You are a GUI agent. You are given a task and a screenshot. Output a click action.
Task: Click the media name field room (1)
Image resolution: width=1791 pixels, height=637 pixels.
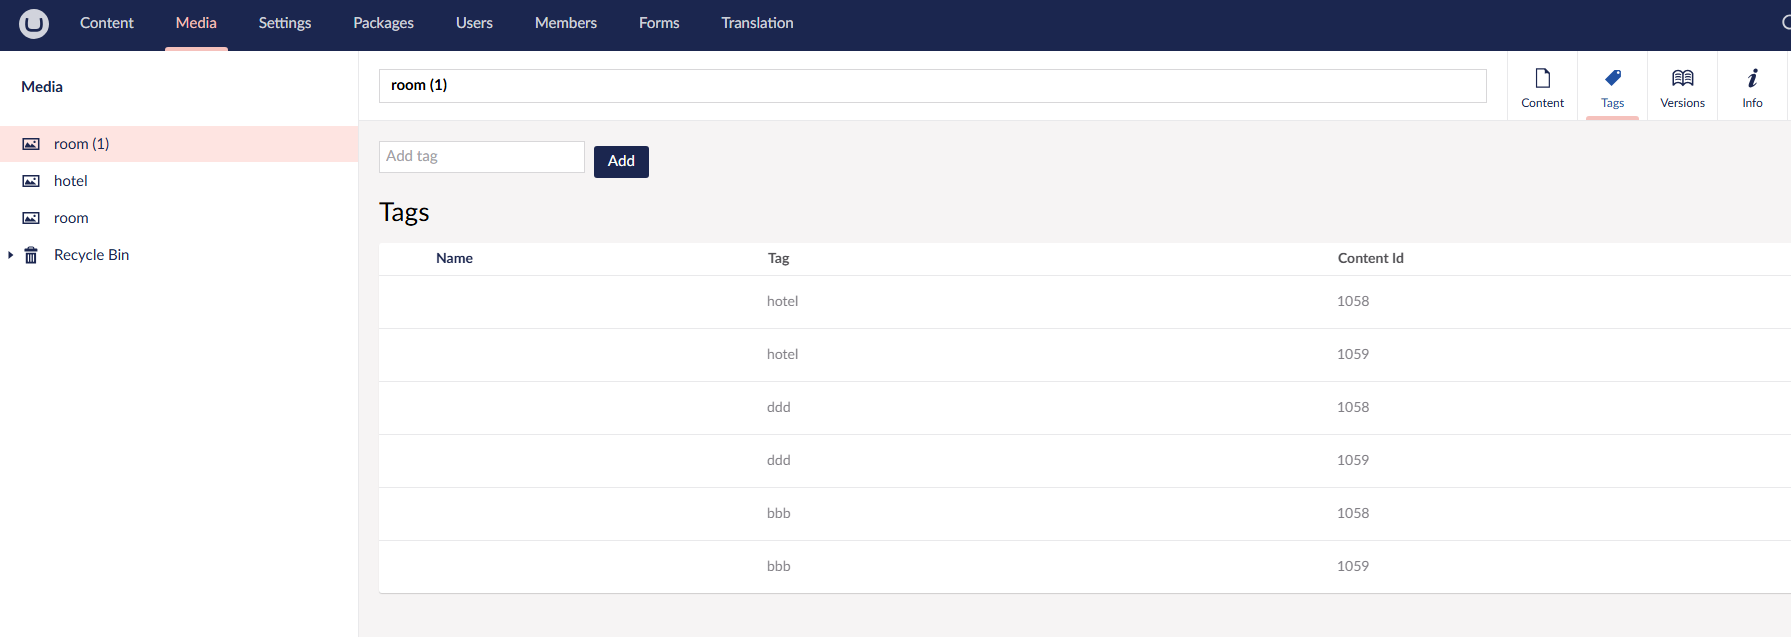tap(932, 86)
